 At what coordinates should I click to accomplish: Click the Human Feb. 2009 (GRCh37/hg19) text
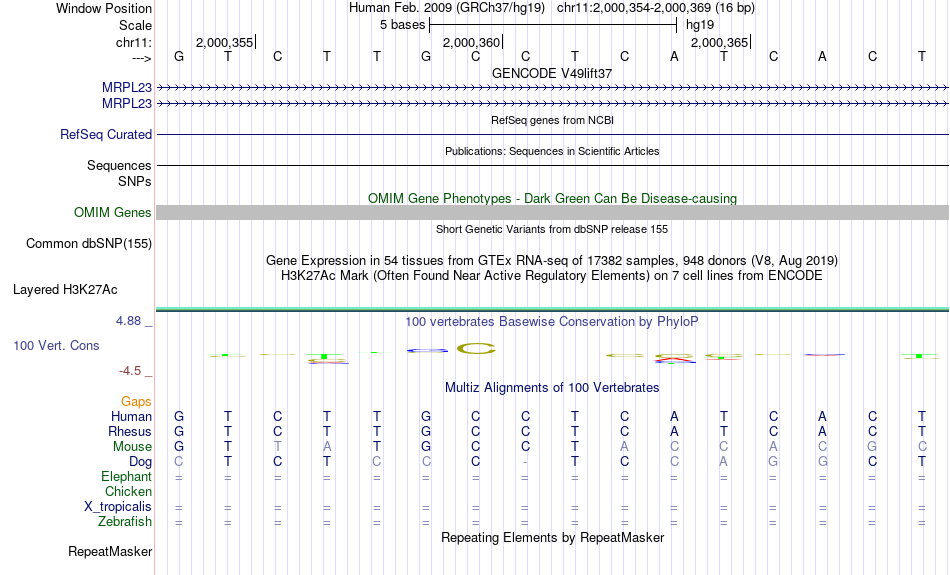click(447, 8)
